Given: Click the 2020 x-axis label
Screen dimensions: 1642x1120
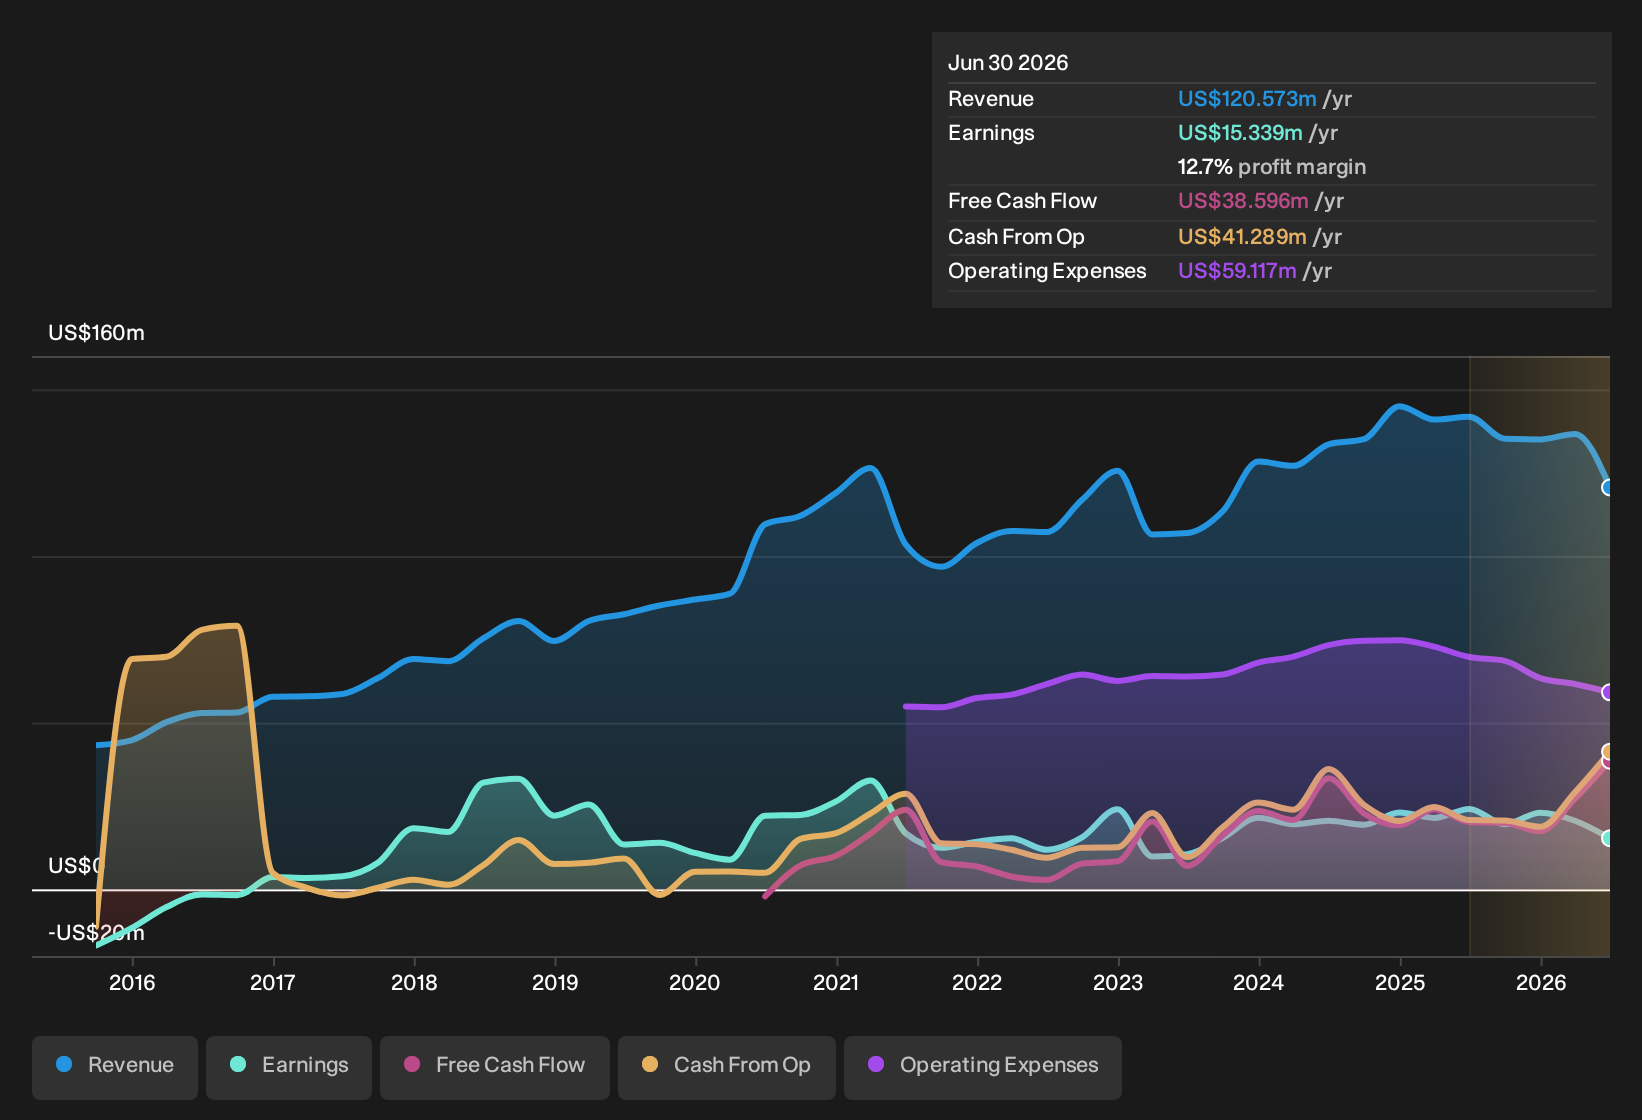Looking at the screenshot, I should pyautogui.click(x=695, y=983).
